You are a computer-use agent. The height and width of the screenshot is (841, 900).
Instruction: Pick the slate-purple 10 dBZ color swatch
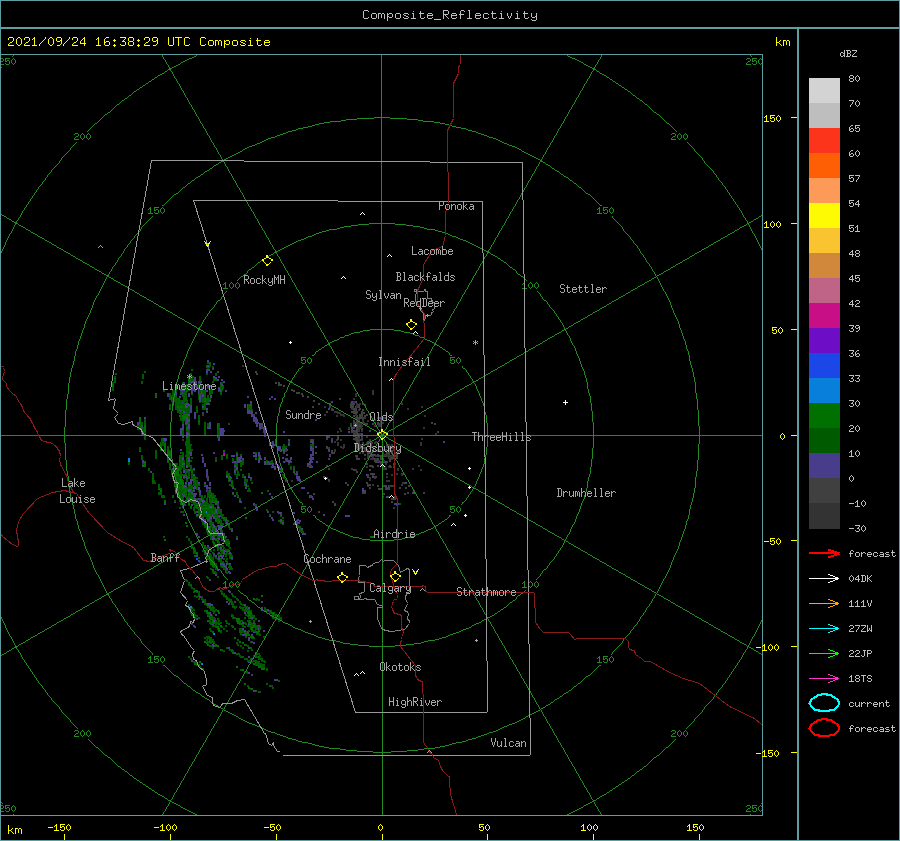(x=824, y=466)
